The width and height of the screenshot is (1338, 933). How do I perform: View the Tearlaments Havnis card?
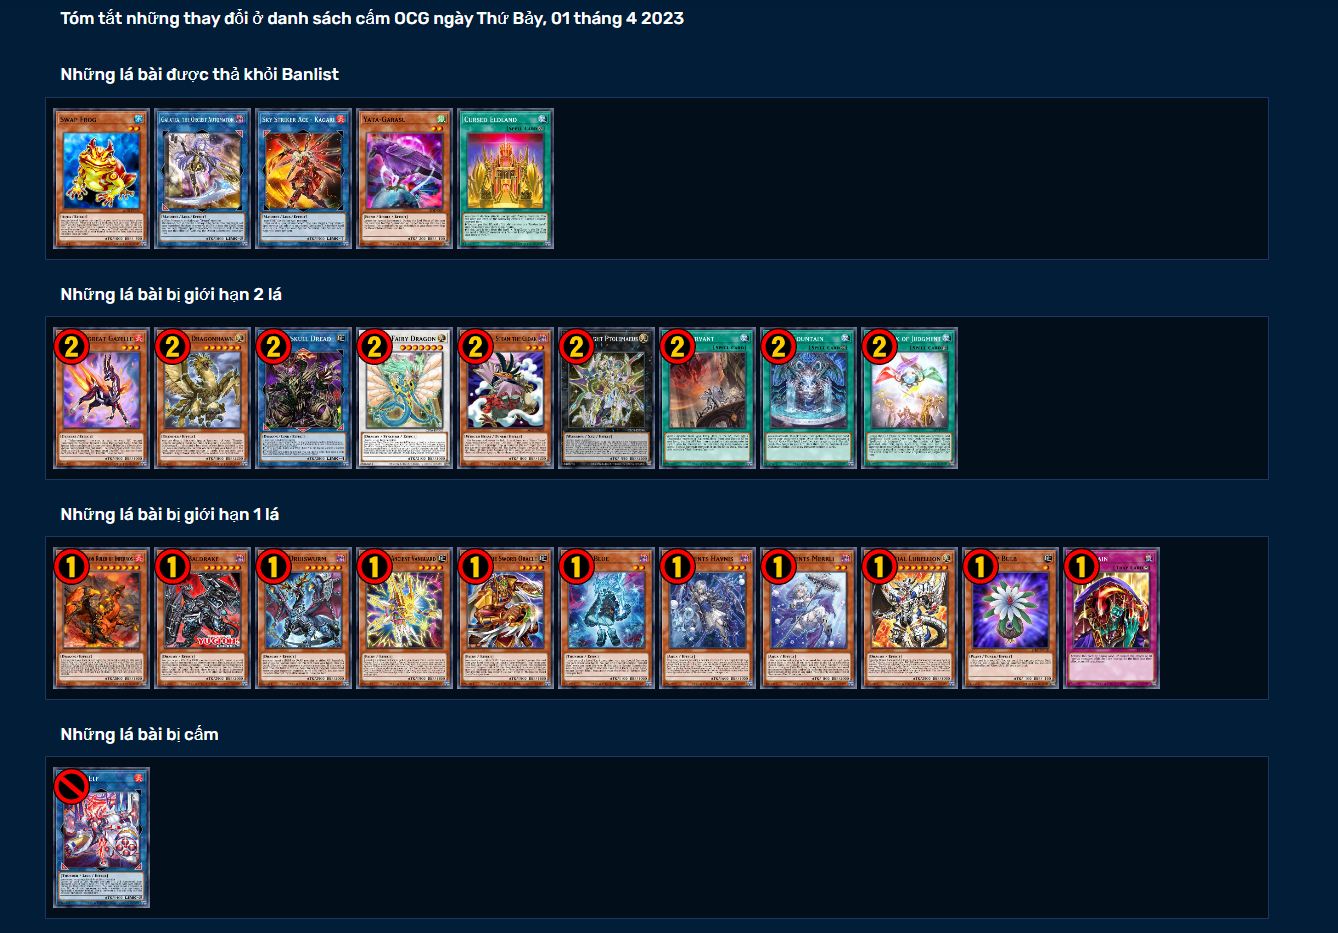pyautogui.click(x=707, y=618)
